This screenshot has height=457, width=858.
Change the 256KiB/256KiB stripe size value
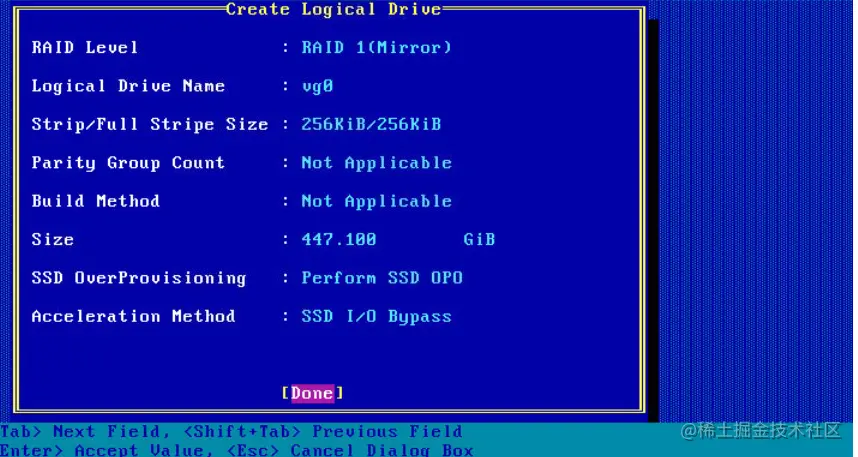[372, 124]
